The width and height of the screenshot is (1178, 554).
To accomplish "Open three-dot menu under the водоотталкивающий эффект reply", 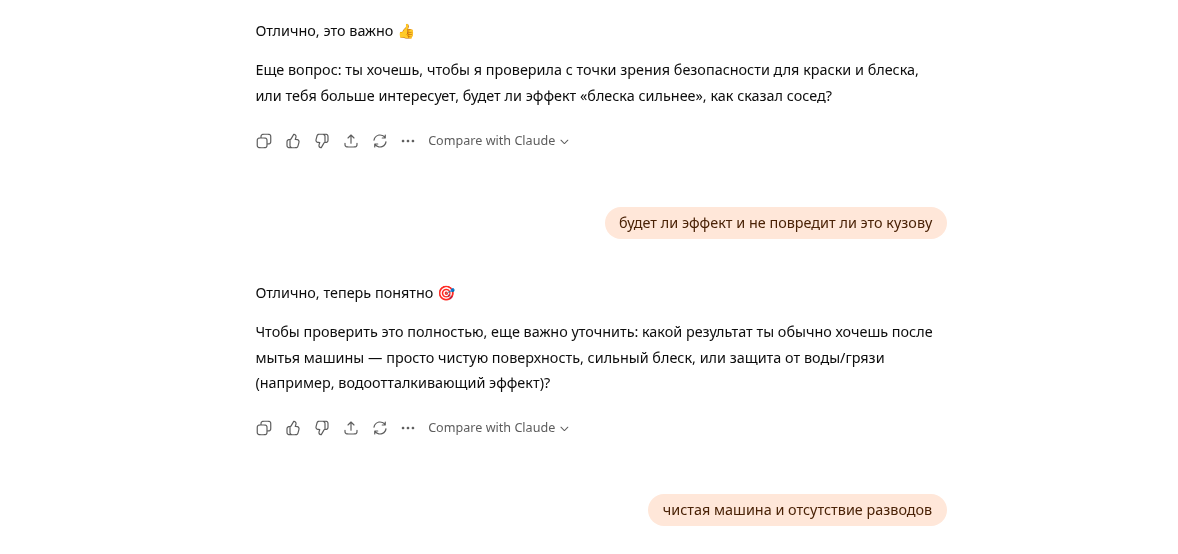I will [408, 428].
